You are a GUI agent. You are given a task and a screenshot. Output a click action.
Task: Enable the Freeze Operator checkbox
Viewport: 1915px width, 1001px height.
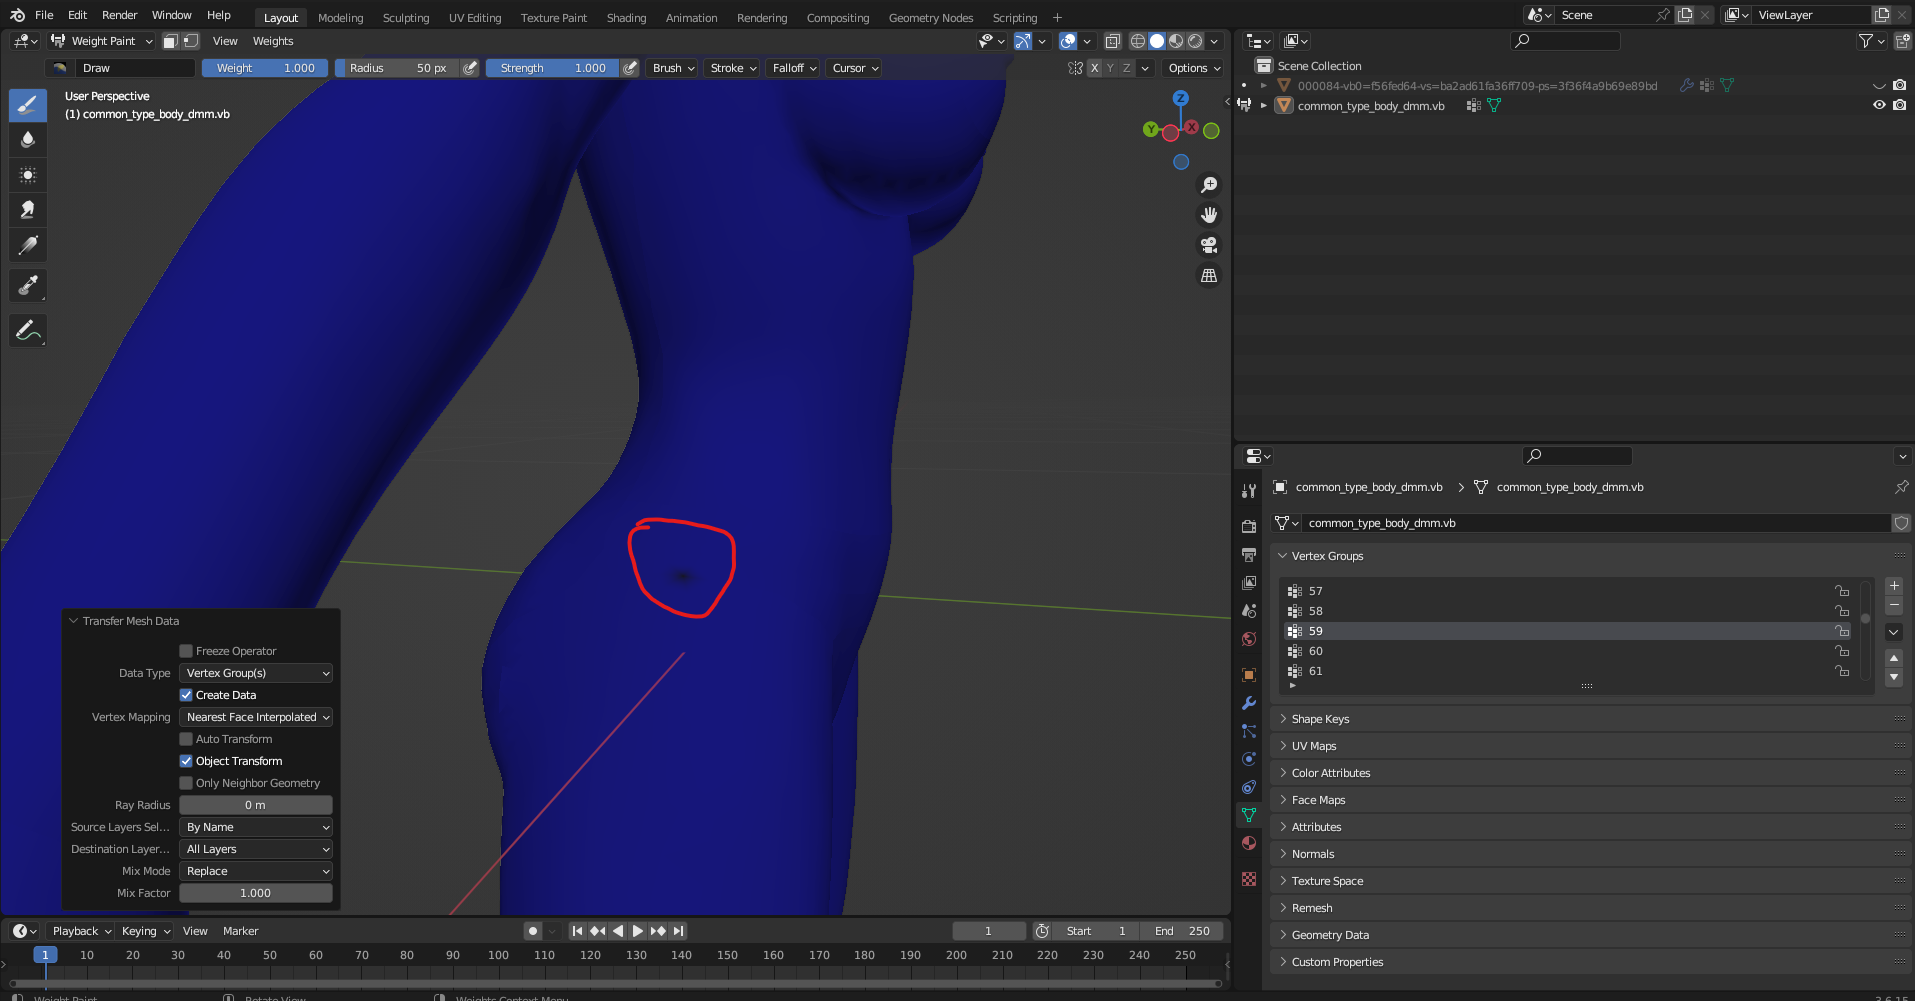point(186,651)
